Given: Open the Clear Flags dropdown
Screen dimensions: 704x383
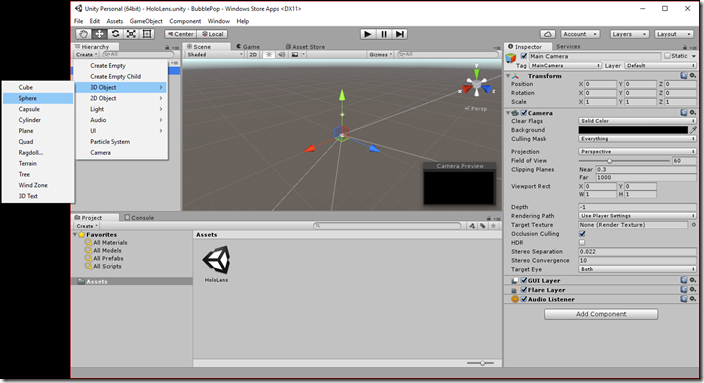Looking at the screenshot, I should tap(637, 121).
